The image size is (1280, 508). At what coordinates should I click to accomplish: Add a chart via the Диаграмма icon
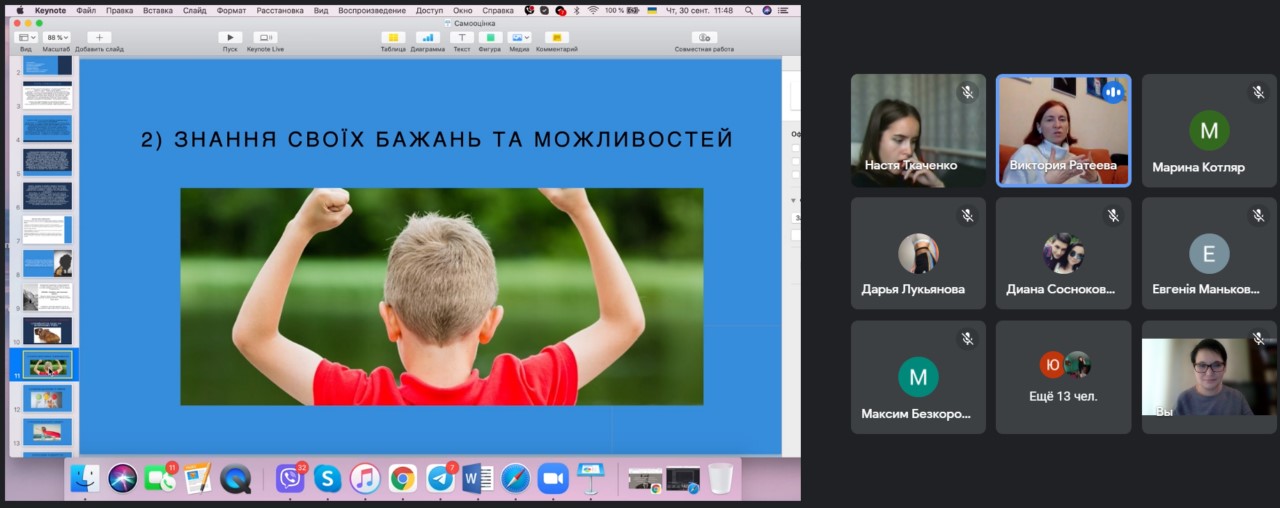click(x=427, y=38)
